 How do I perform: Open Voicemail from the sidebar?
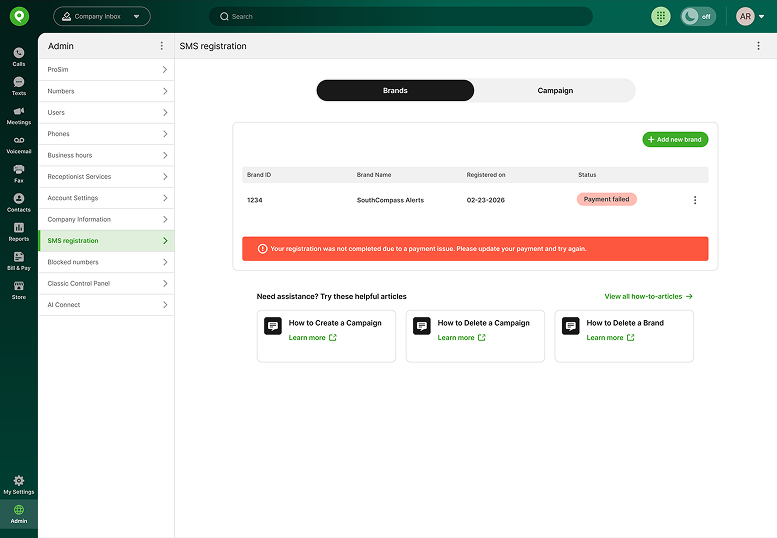click(x=18, y=143)
